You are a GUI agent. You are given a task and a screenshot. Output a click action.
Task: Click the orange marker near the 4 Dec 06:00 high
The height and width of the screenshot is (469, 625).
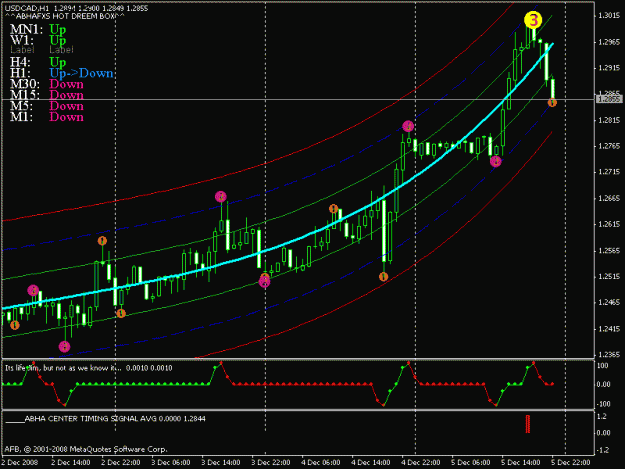334,208
